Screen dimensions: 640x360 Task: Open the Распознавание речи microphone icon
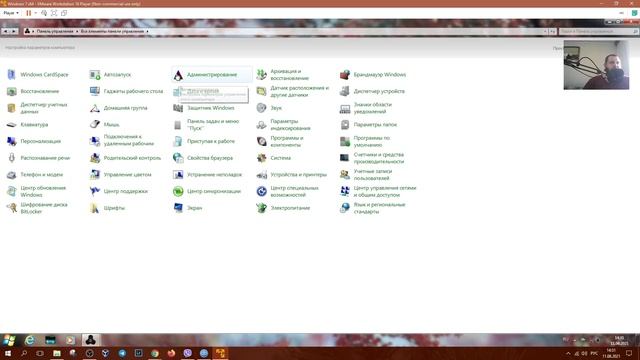click(x=11, y=158)
